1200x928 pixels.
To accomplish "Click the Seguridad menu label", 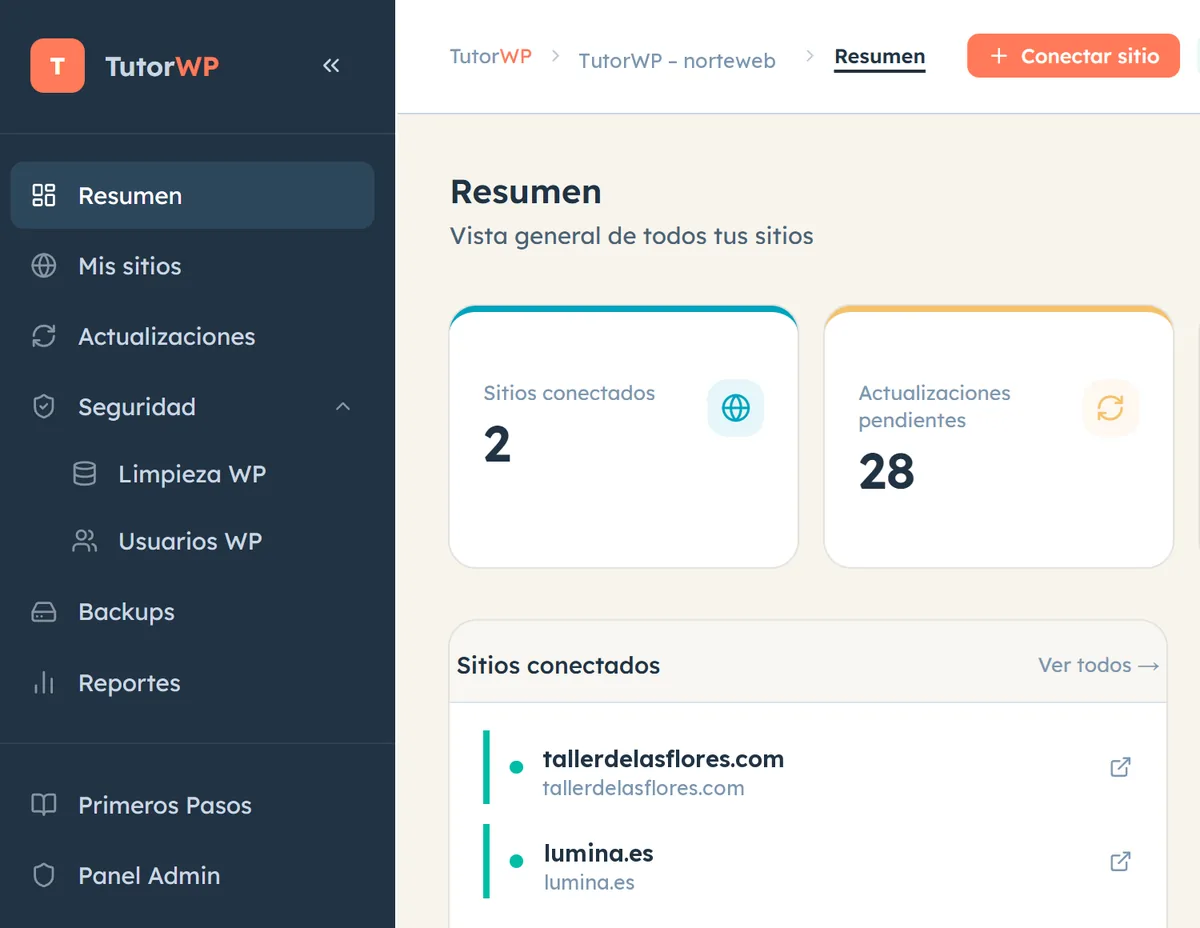I will (x=137, y=407).
